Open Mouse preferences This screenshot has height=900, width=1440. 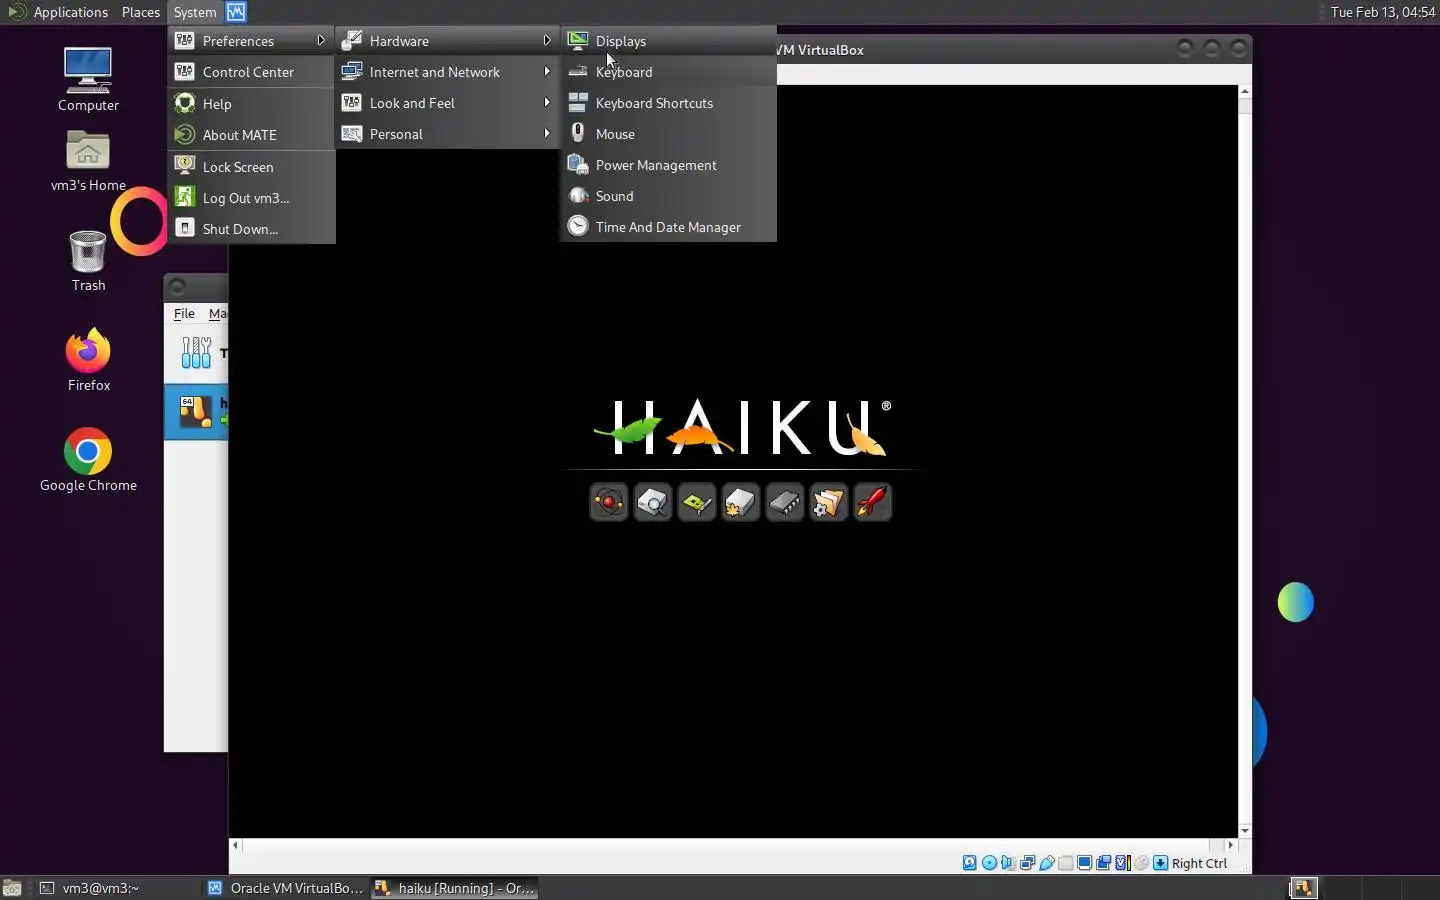coord(668,134)
